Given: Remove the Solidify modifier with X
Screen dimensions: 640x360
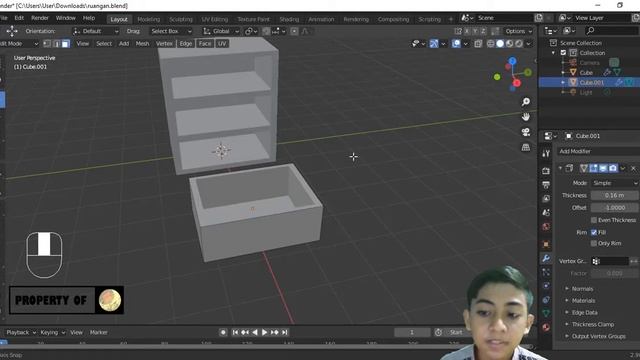Looking at the screenshot, I should tap(633, 168).
